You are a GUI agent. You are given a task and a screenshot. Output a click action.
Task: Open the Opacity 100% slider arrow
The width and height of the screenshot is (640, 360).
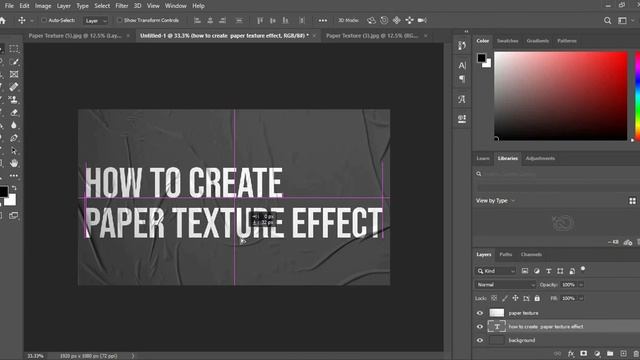[x=581, y=284]
